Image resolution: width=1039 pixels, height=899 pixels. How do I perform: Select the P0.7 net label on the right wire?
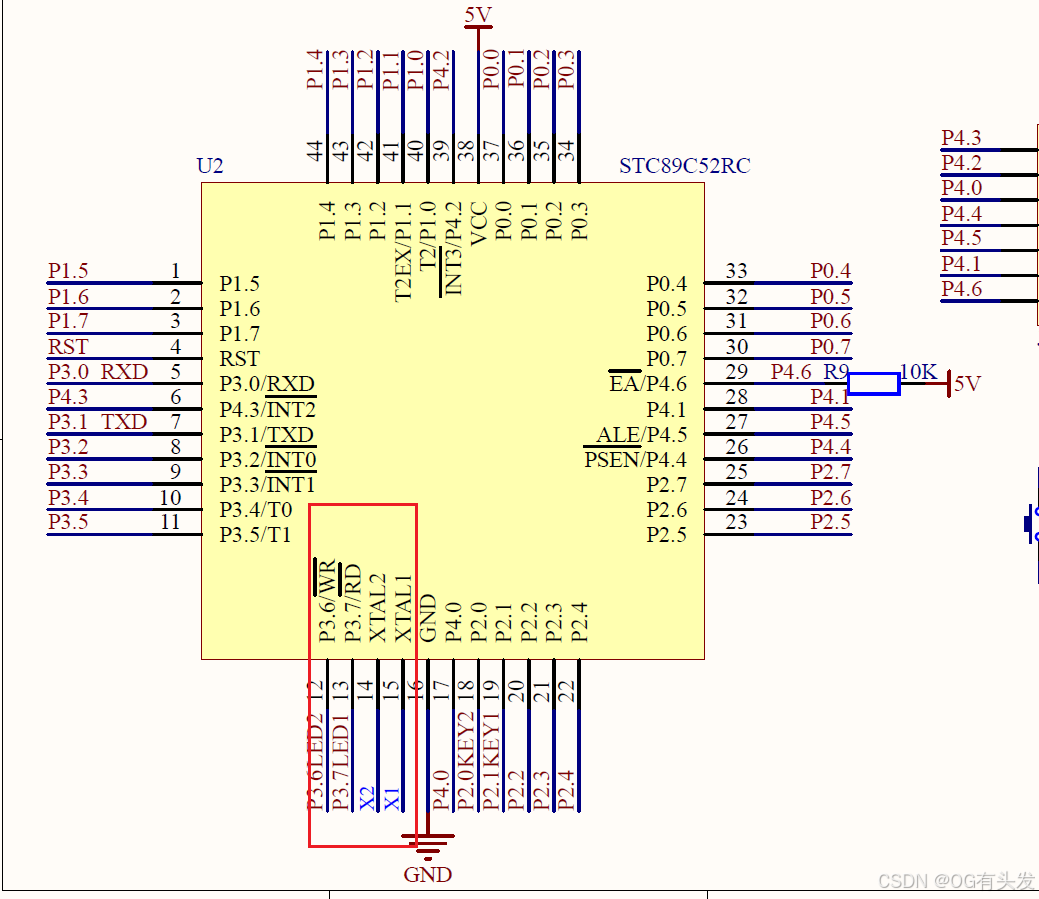(x=831, y=346)
